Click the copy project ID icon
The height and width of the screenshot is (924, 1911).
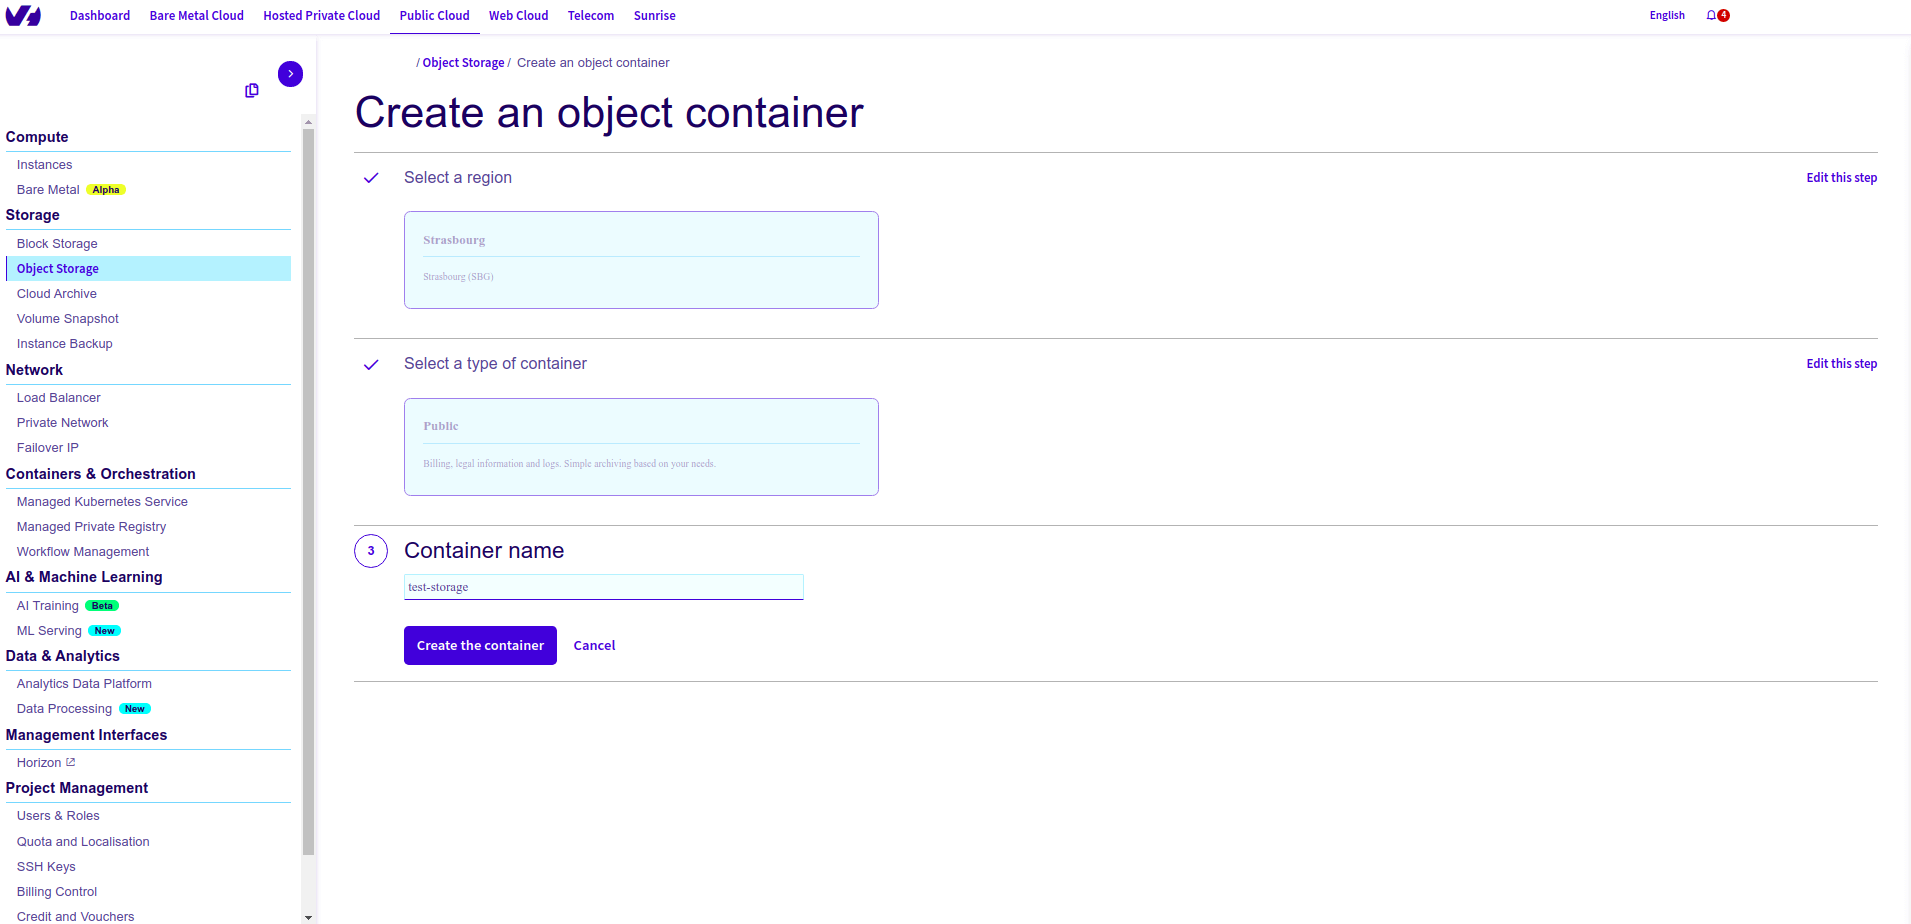[252, 90]
